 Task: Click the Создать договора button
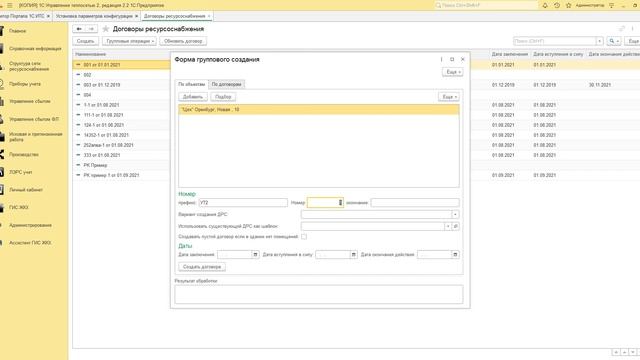(202, 267)
